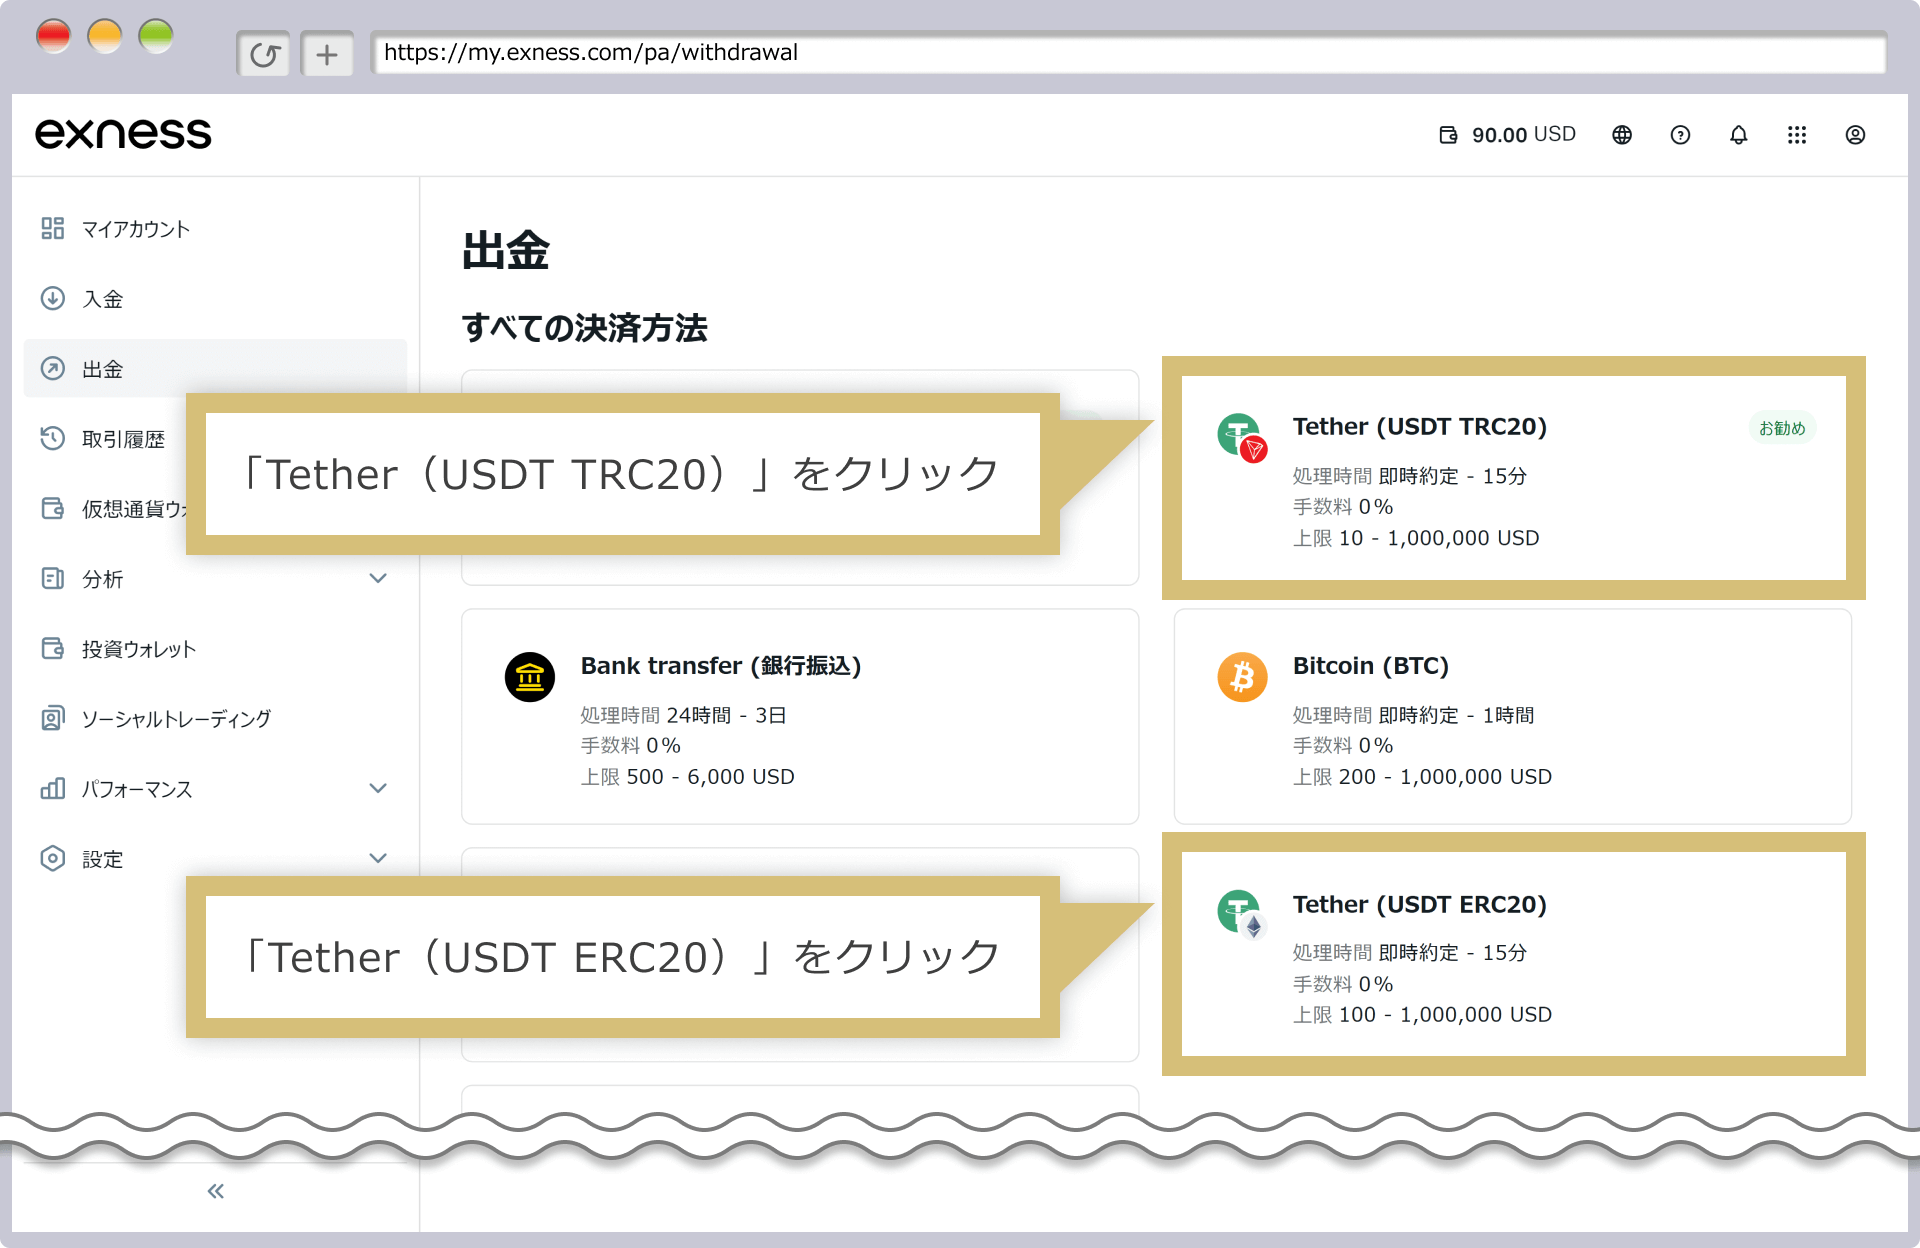The image size is (1920, 1248).
Task: Select Tether (USDT ERC20) withdrawal method
Action: (1513, 954)
